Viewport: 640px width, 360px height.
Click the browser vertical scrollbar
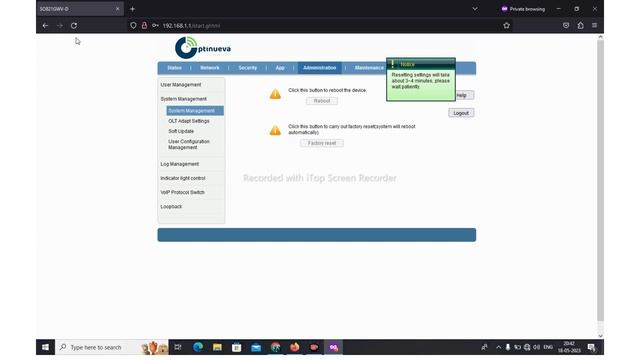pyautogui.click(x=600, y=180)
